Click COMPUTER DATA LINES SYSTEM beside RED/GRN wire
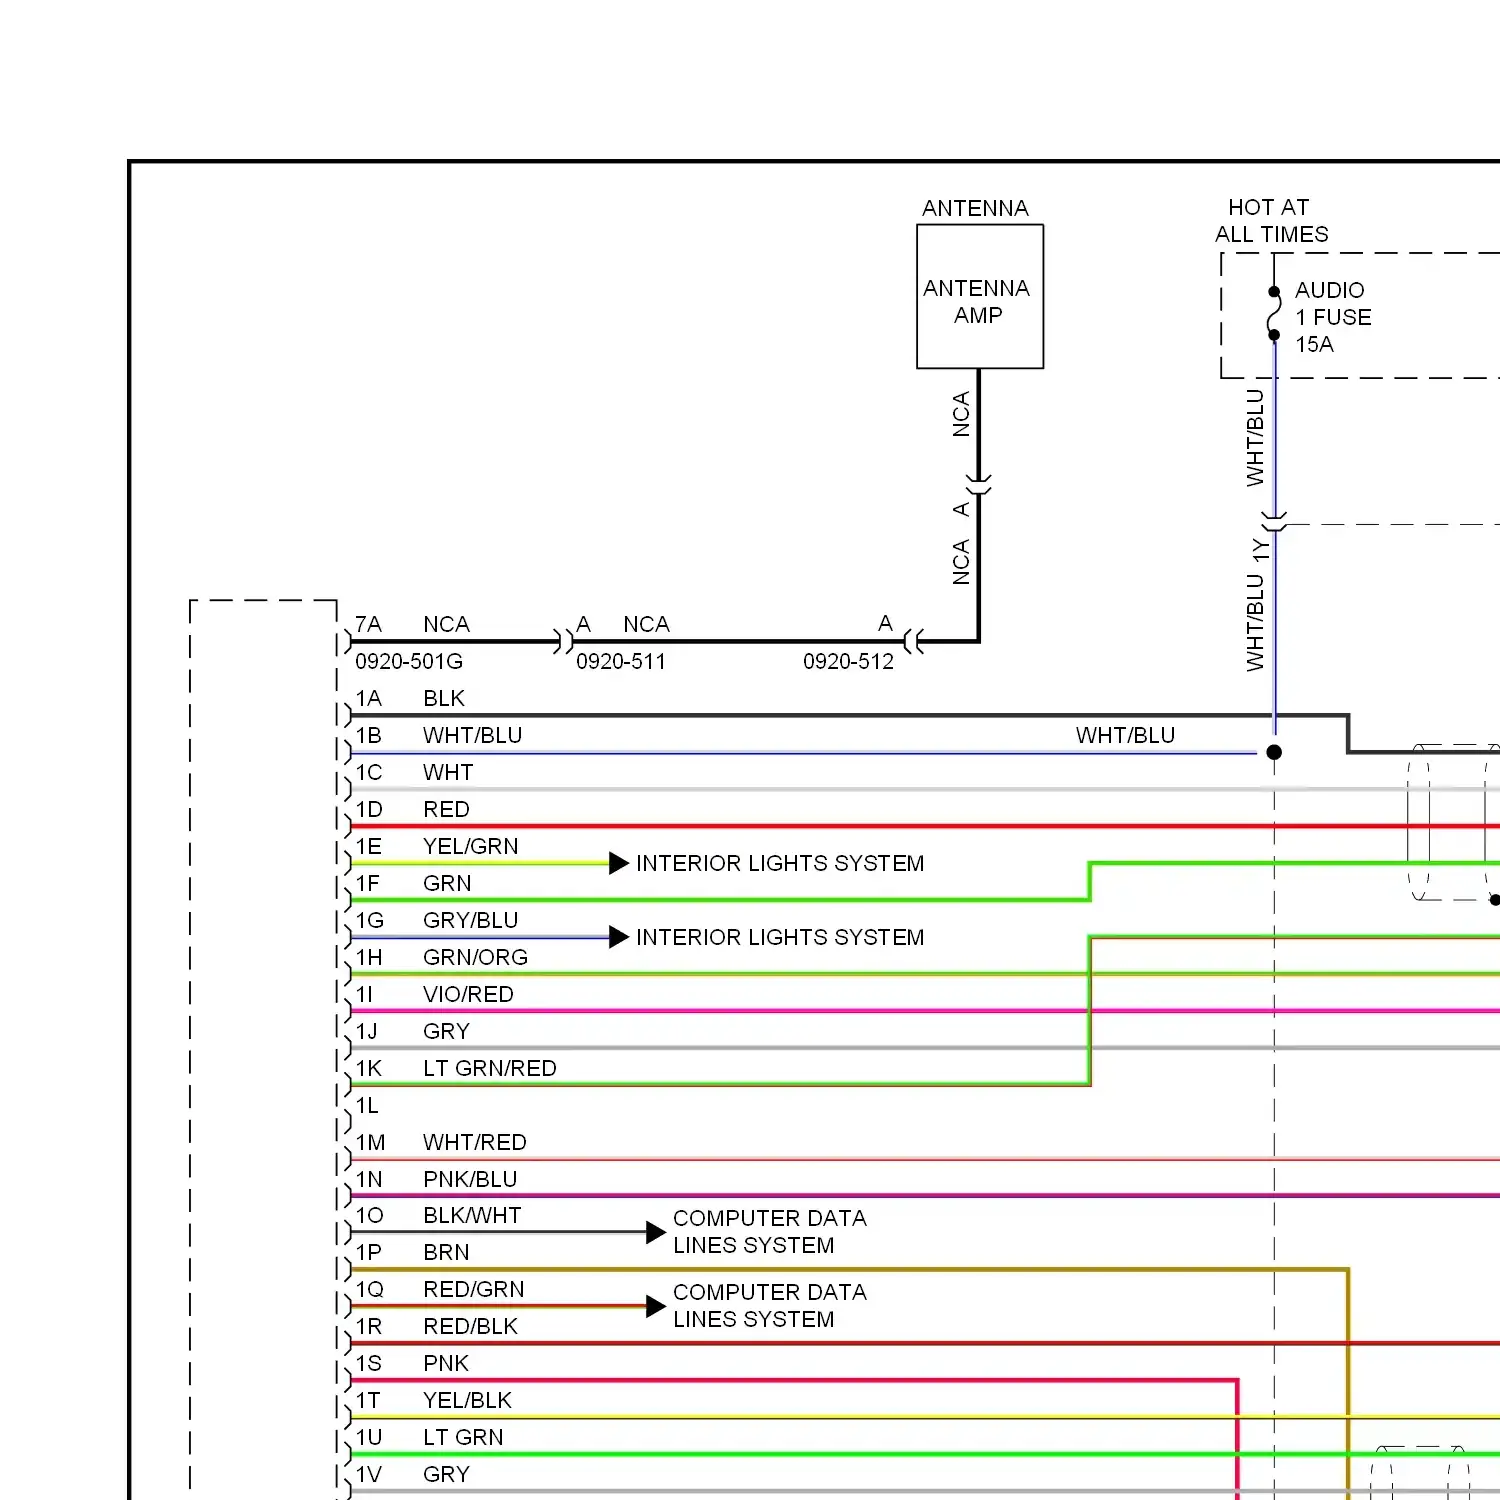Screen dimensions: 1500x1500 (x=770, y=1306)
